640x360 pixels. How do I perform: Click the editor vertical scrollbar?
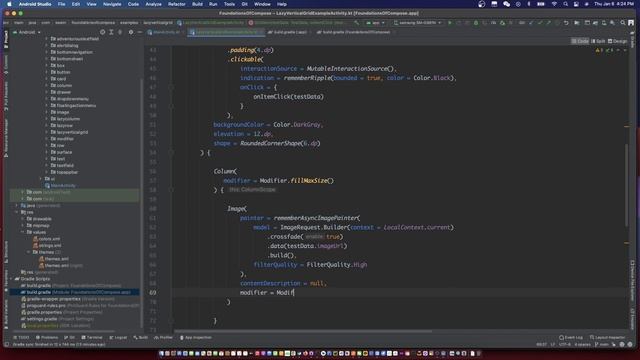(627, 184)
